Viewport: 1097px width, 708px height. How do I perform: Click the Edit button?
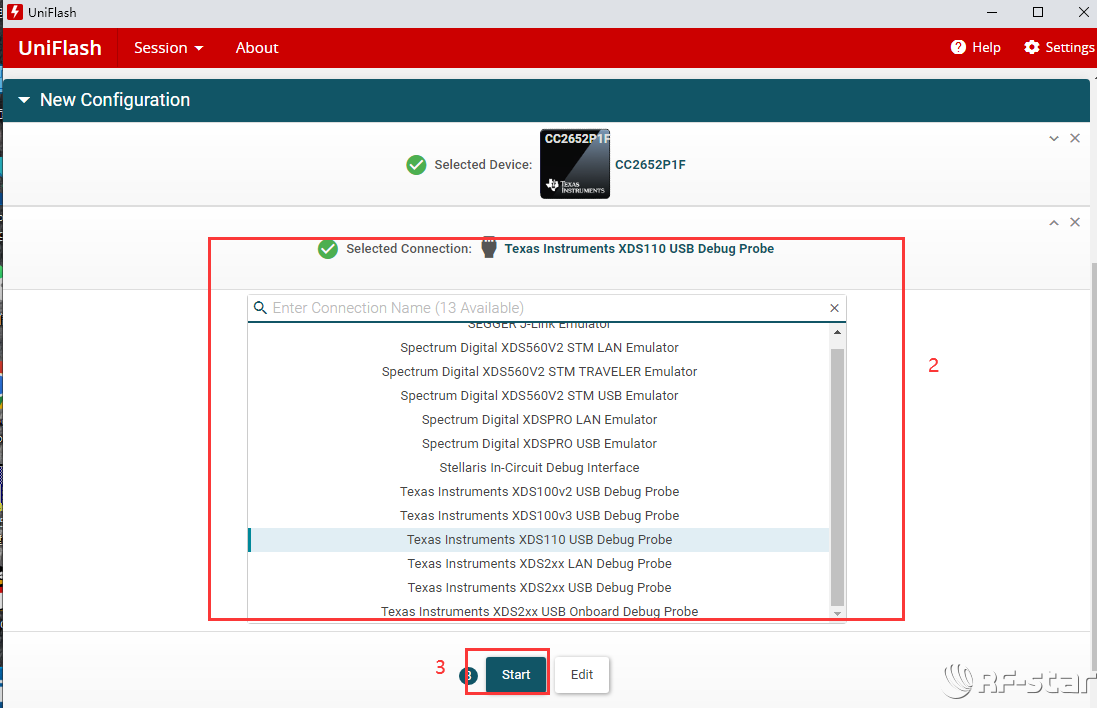click(x=582, y=675)
